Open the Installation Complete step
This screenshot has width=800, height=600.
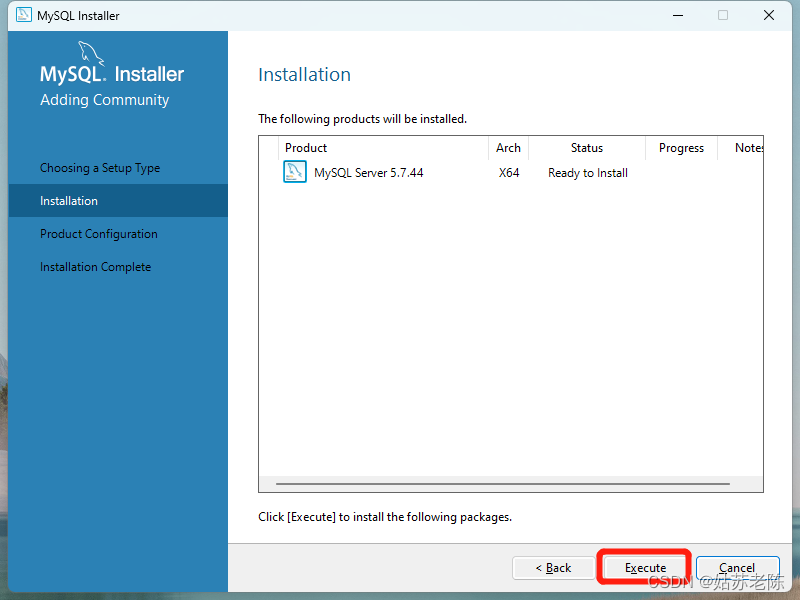click(x=95, y=267)
